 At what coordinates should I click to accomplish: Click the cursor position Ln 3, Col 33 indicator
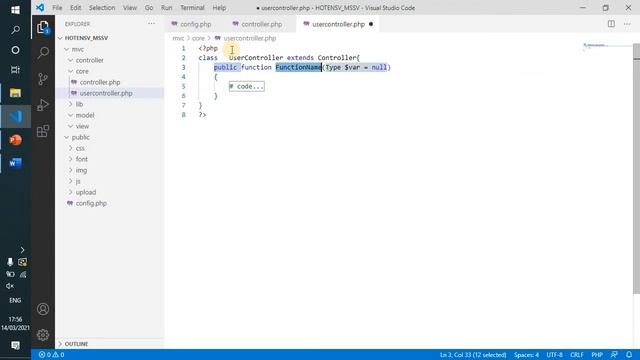[x=473, y=355]
